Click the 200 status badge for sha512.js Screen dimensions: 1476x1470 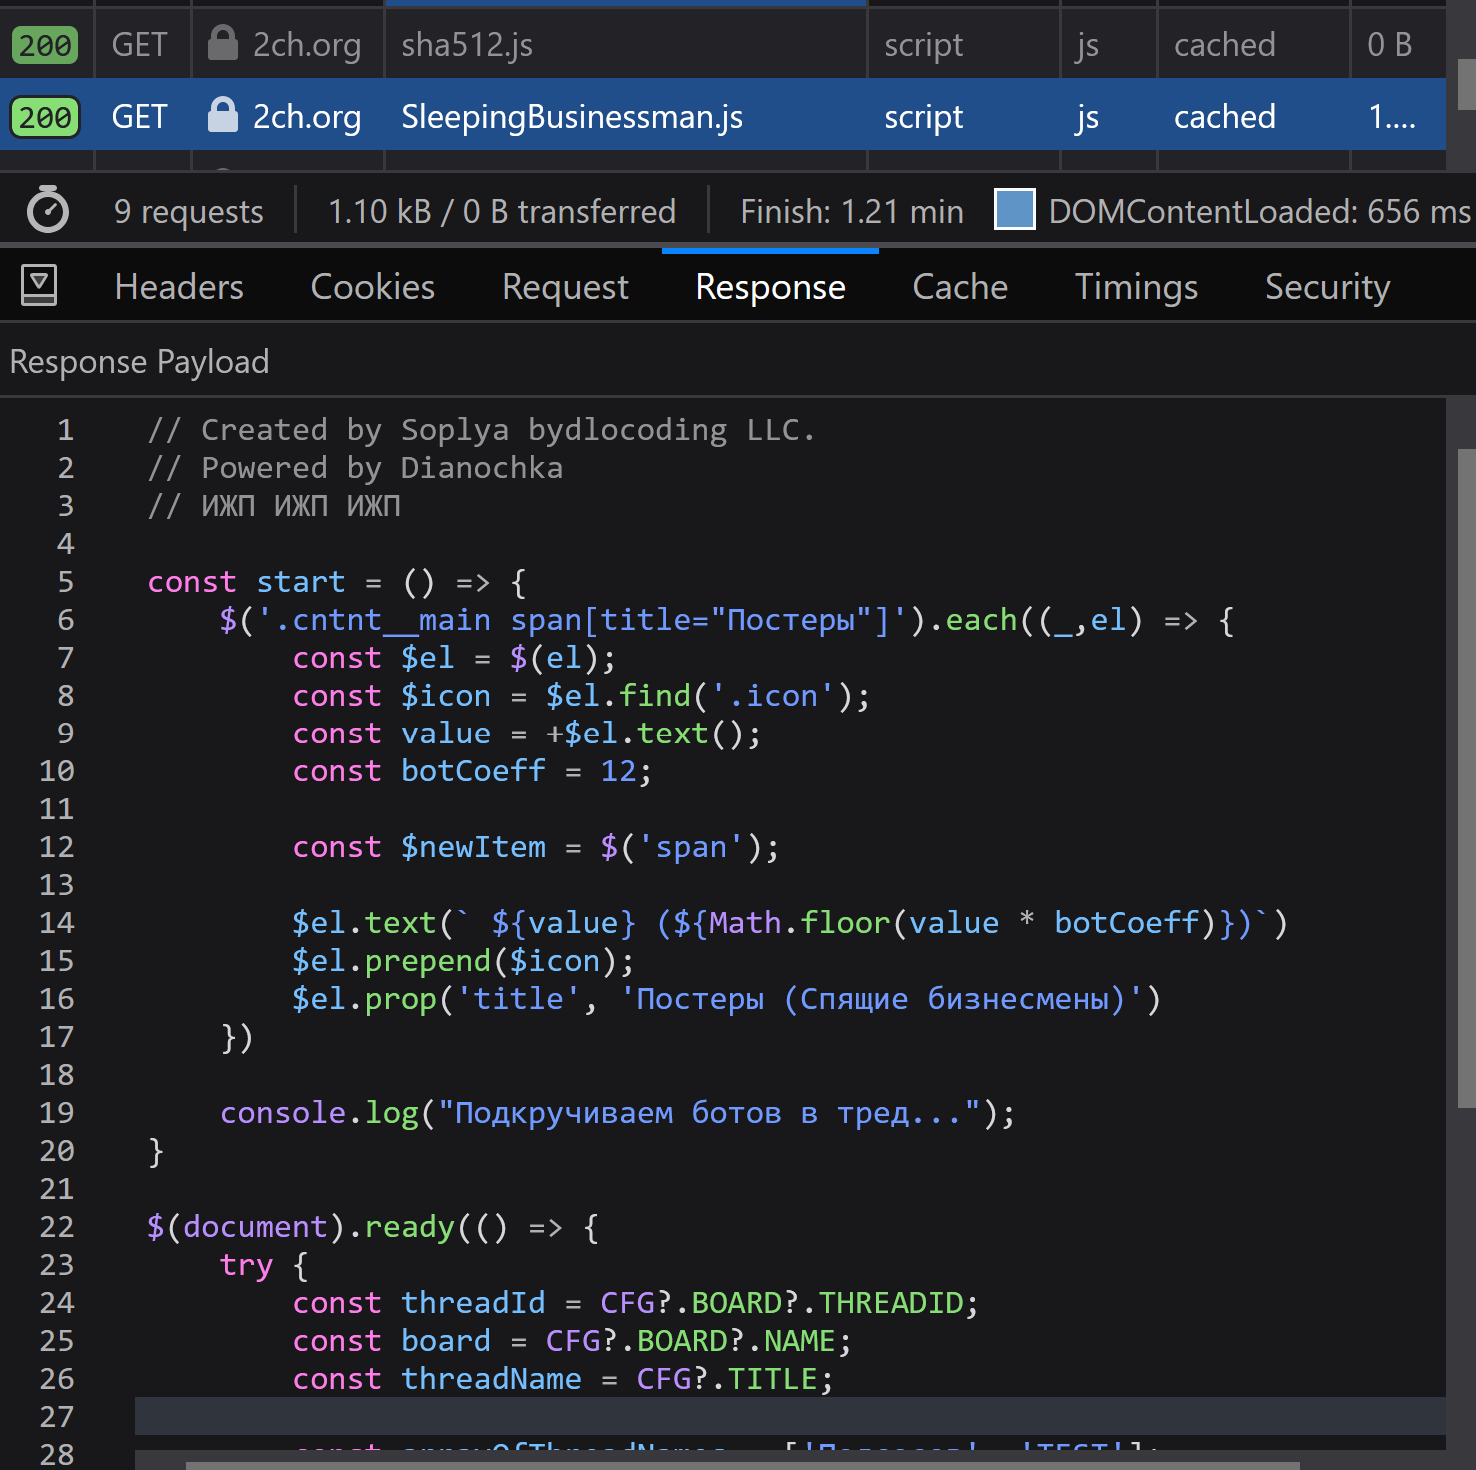click(45, 45)
